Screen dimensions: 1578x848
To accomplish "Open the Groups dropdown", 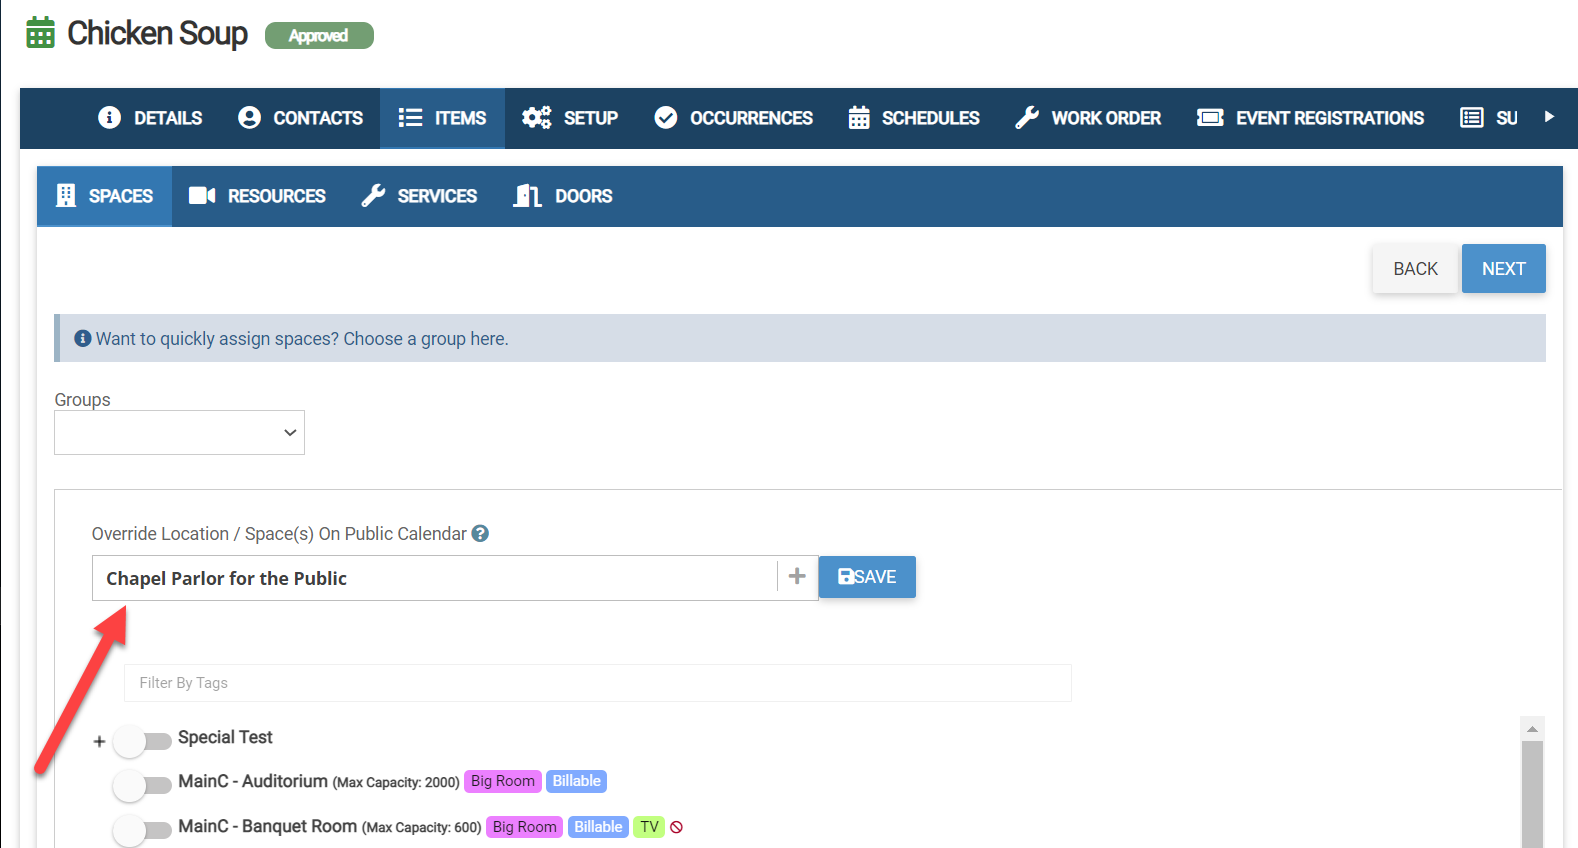I will tap(179, 433).
